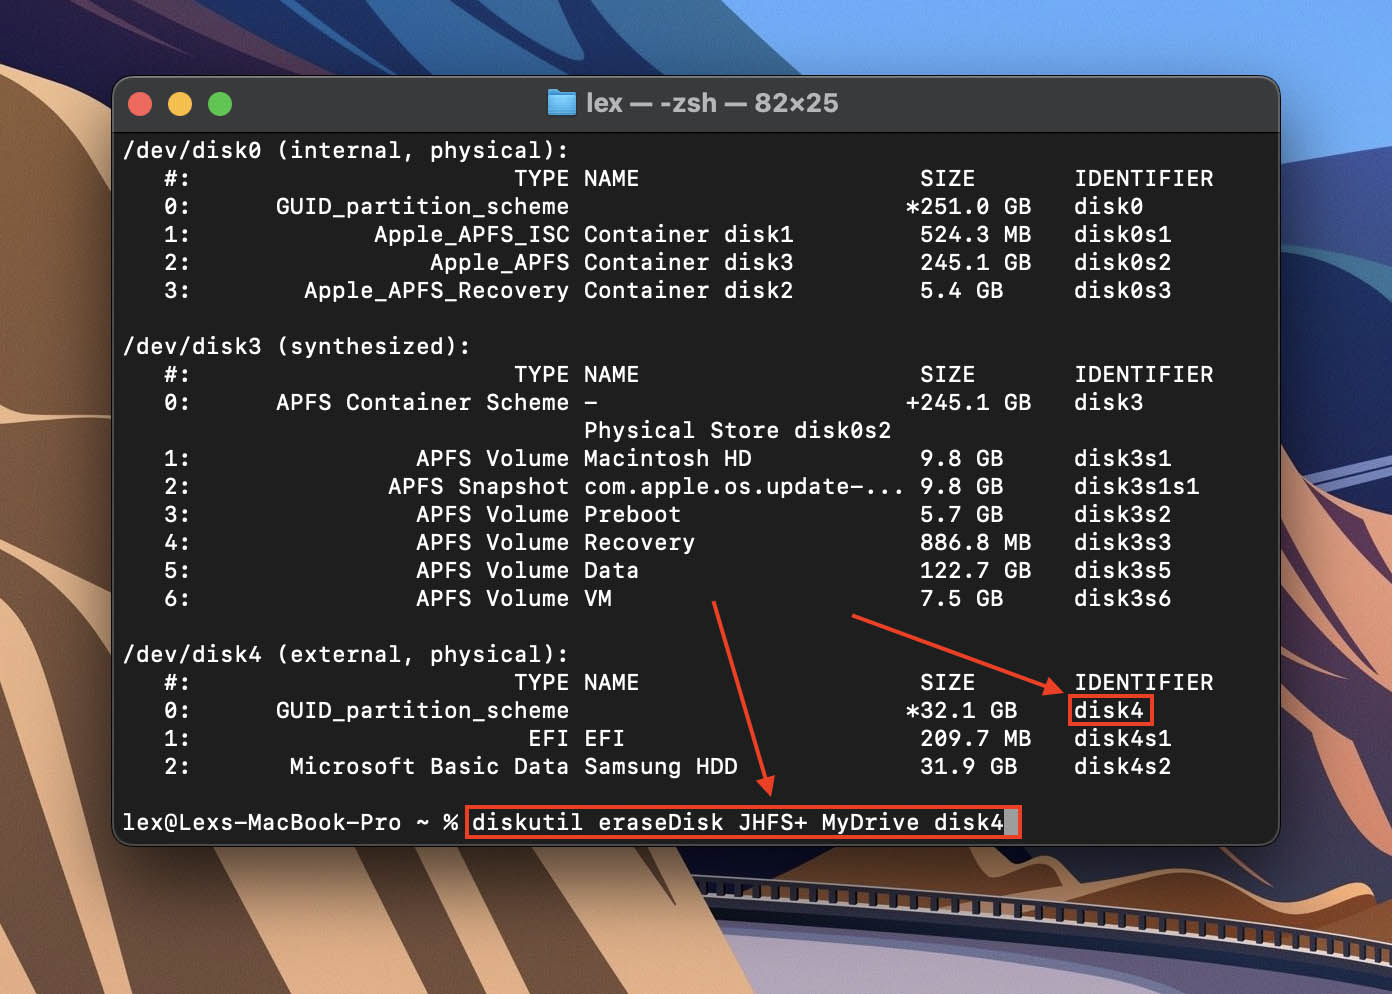Click the /dev/disk4 external physical header

pyautogui.click(x=346, y=653)
